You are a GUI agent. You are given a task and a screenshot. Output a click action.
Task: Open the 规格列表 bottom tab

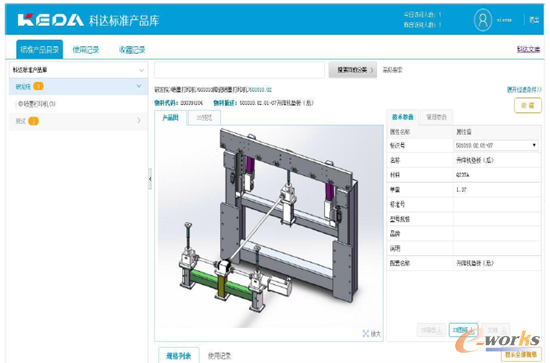coord(179,356)
